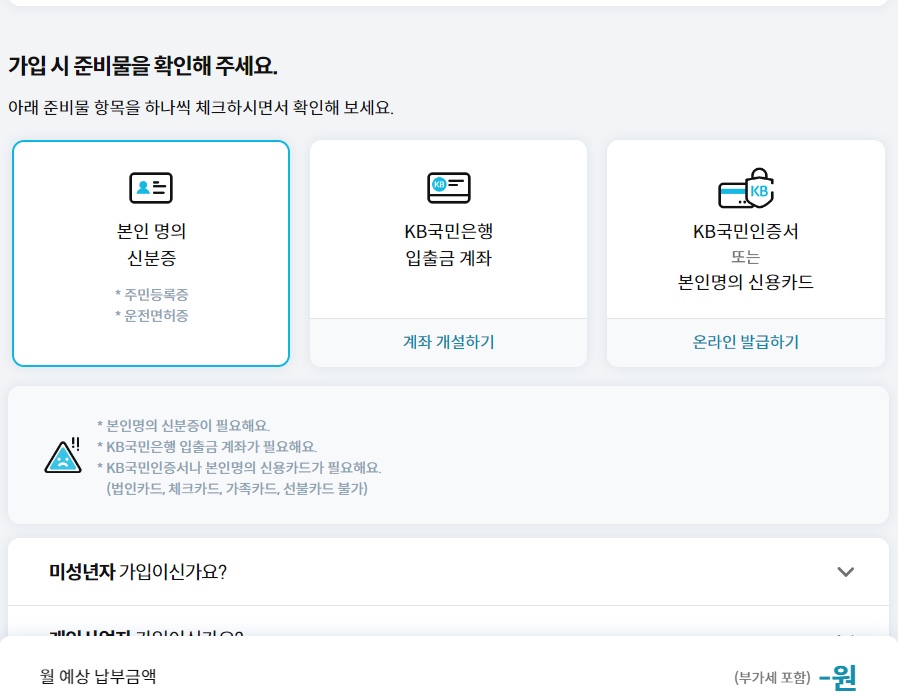Click the text 아래 준비물 항목을 하나씩 체크하시면서 확인해 보세요.
Viewport: 898px width, 696px height.
click(201, 108)
